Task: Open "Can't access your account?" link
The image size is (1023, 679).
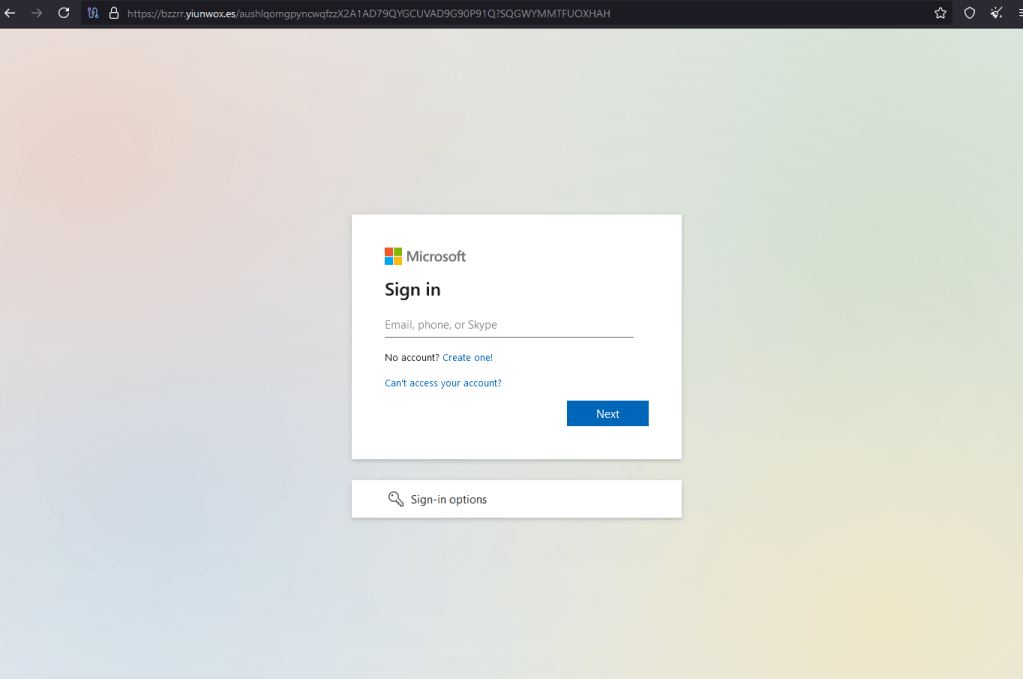Action: pos(443,383)
